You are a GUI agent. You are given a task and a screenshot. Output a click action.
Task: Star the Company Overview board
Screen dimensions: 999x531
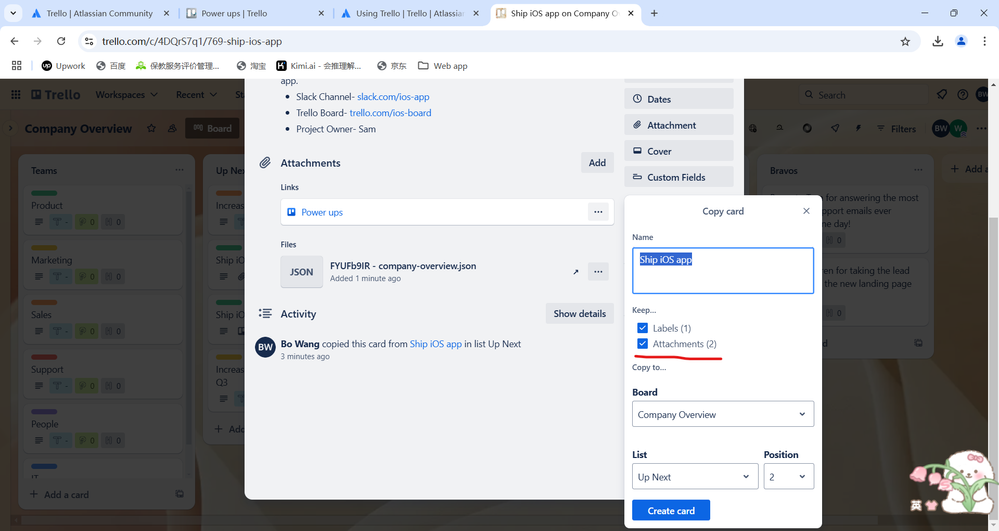coord(151,128)
